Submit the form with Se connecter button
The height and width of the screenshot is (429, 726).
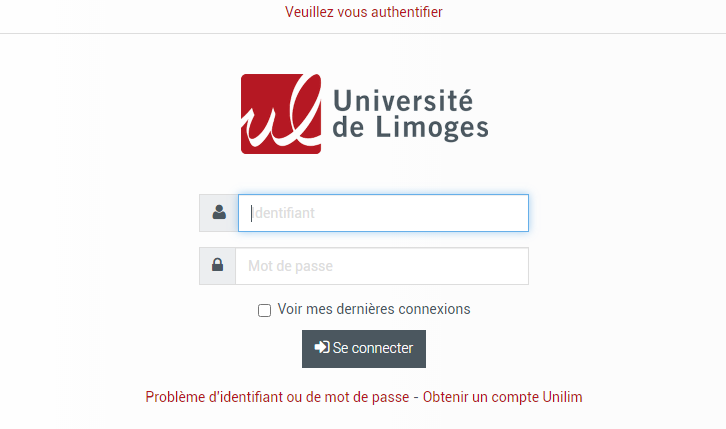[364, 349]
